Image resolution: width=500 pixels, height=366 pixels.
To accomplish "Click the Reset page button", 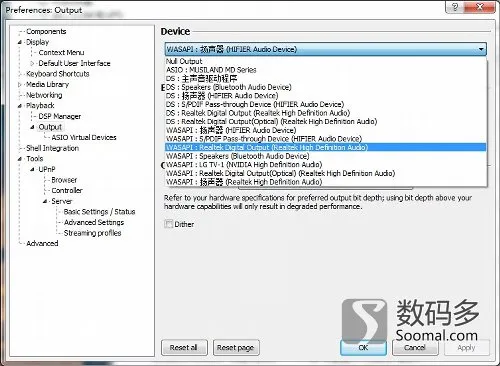I will (236, 348).
